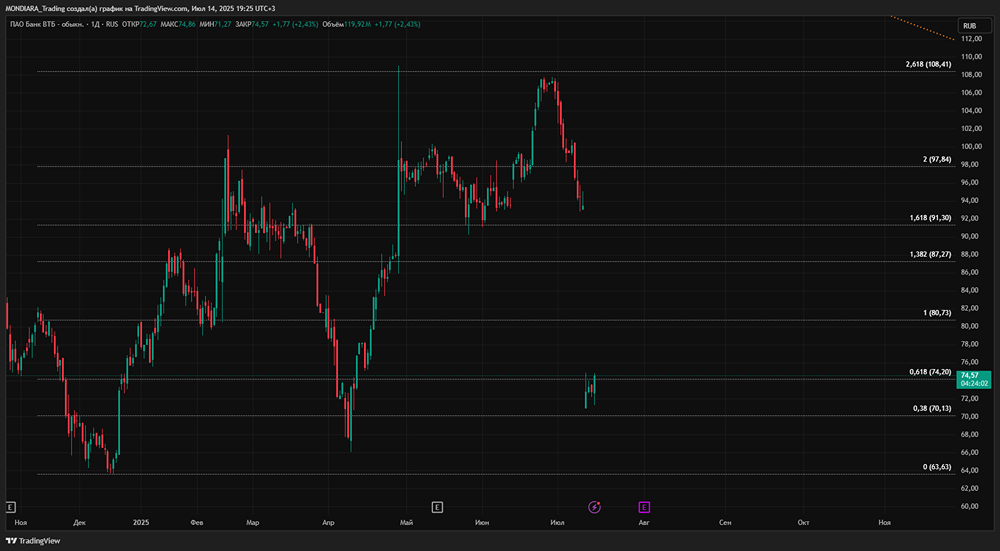Image resolution: width=1000 pixels, height=551 pixels.
Task: Click the purple lightning event icon
Action: (594, 507)
